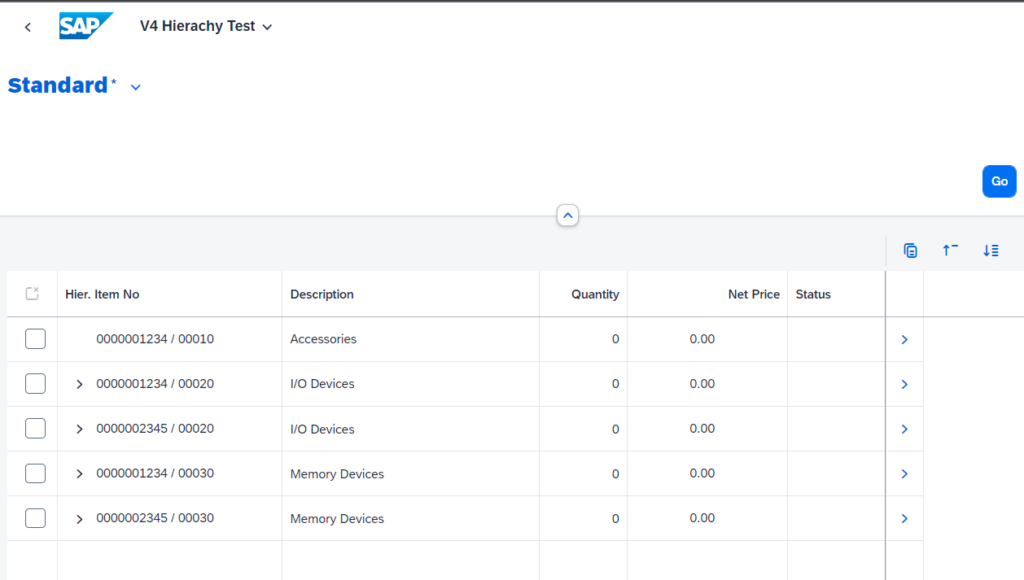This screenshot has width=1024, height=580.
Task: Expand tree node 0000001234 / 00020
Action: pos(78,384)
